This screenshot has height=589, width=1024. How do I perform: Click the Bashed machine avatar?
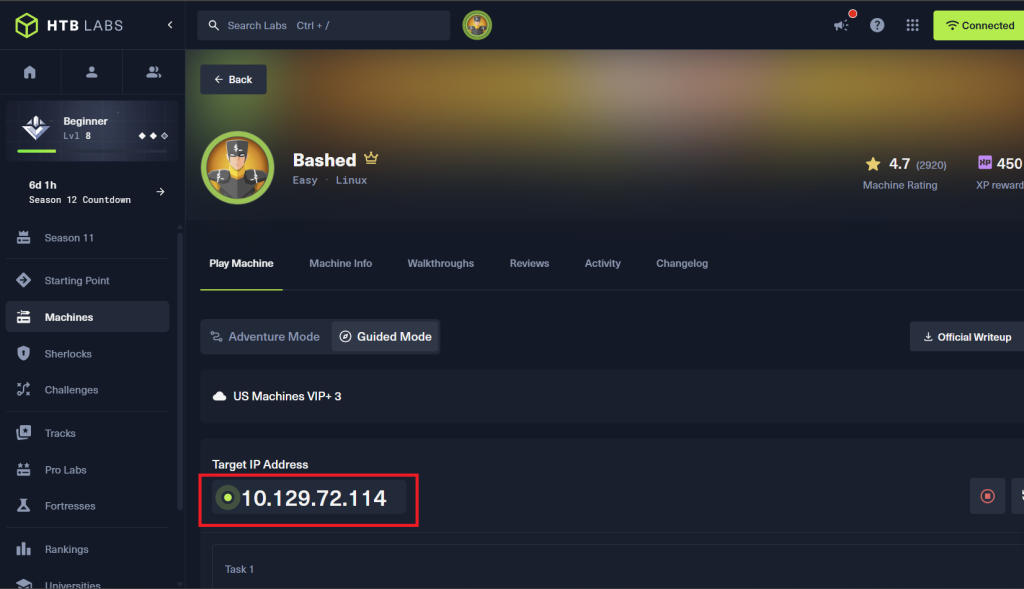[238, 168]
